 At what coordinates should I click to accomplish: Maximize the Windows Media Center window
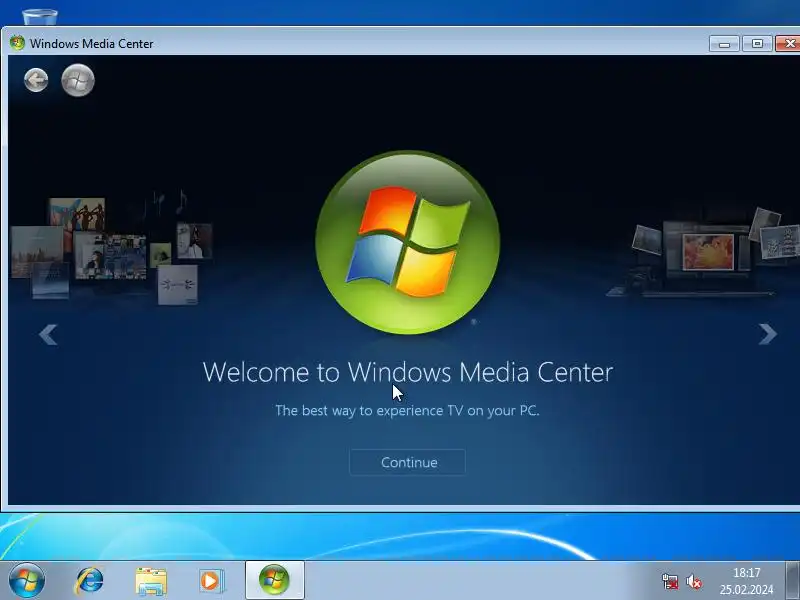(757, 44)
